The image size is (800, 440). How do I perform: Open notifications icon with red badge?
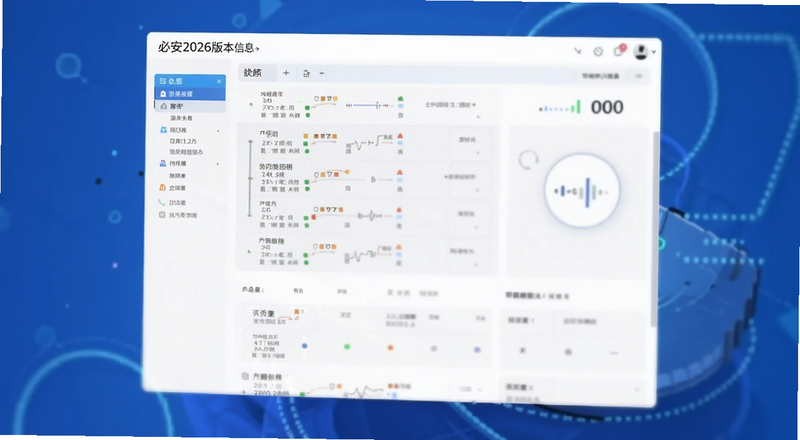(619, 51)
